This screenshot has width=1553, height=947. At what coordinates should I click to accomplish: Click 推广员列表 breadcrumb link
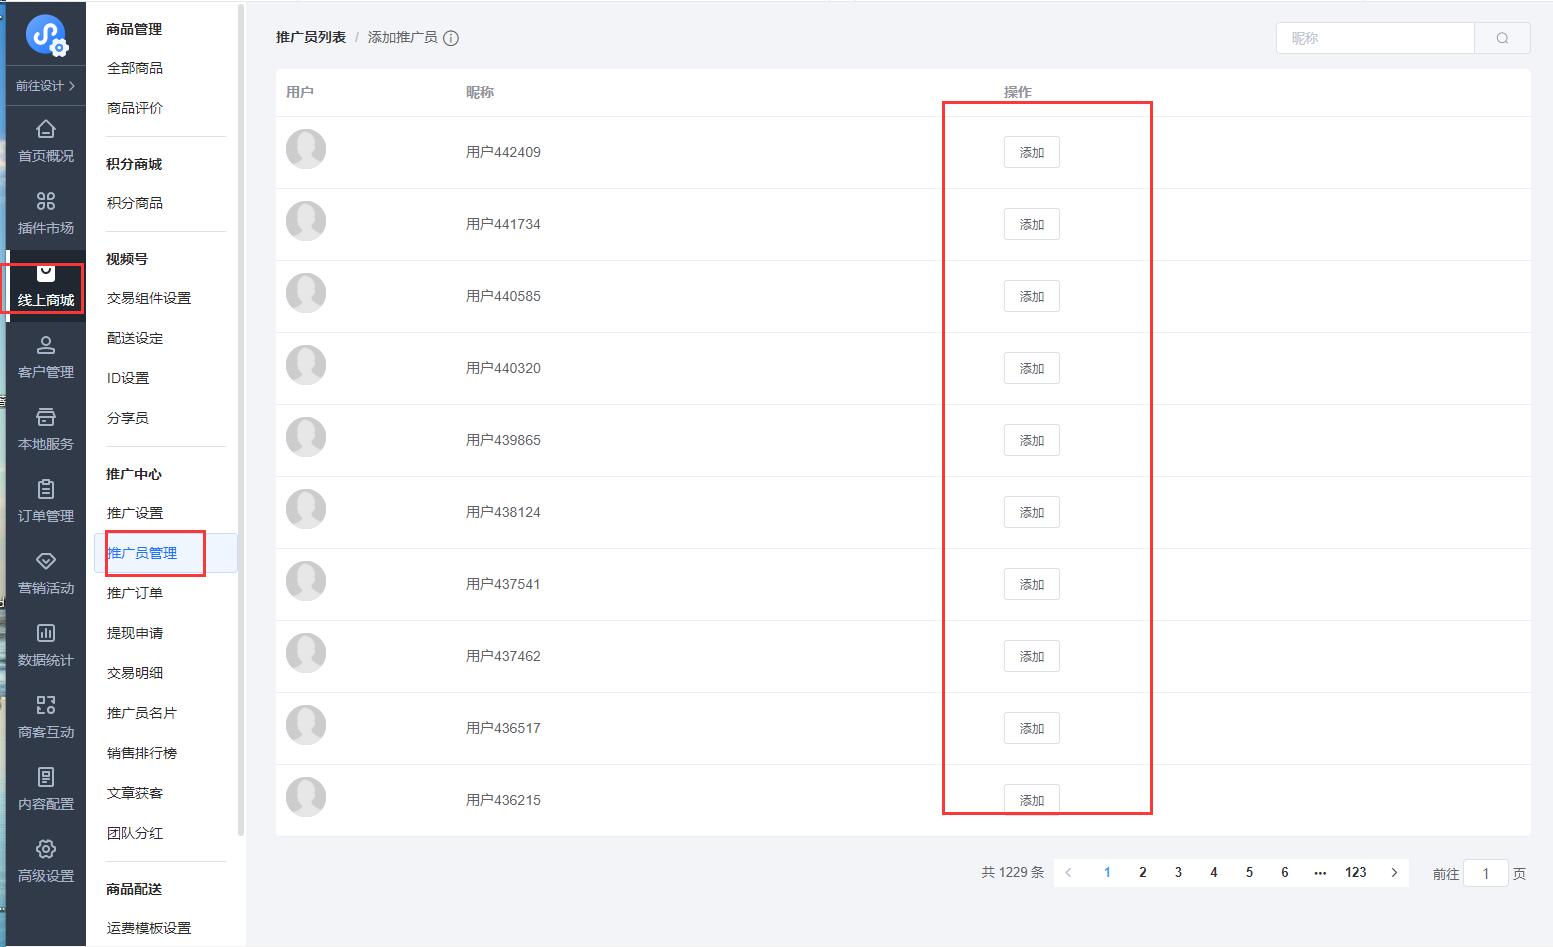pyautogui.click(x=311, y=37)
